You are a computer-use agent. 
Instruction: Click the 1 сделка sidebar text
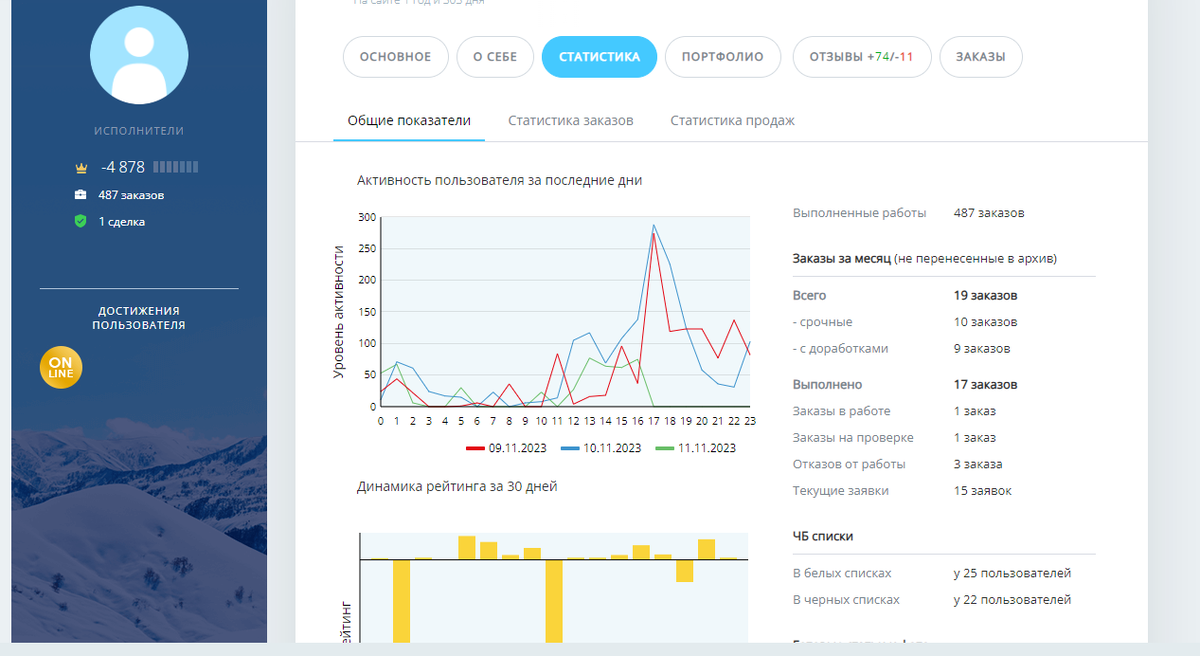click(122, 222)
